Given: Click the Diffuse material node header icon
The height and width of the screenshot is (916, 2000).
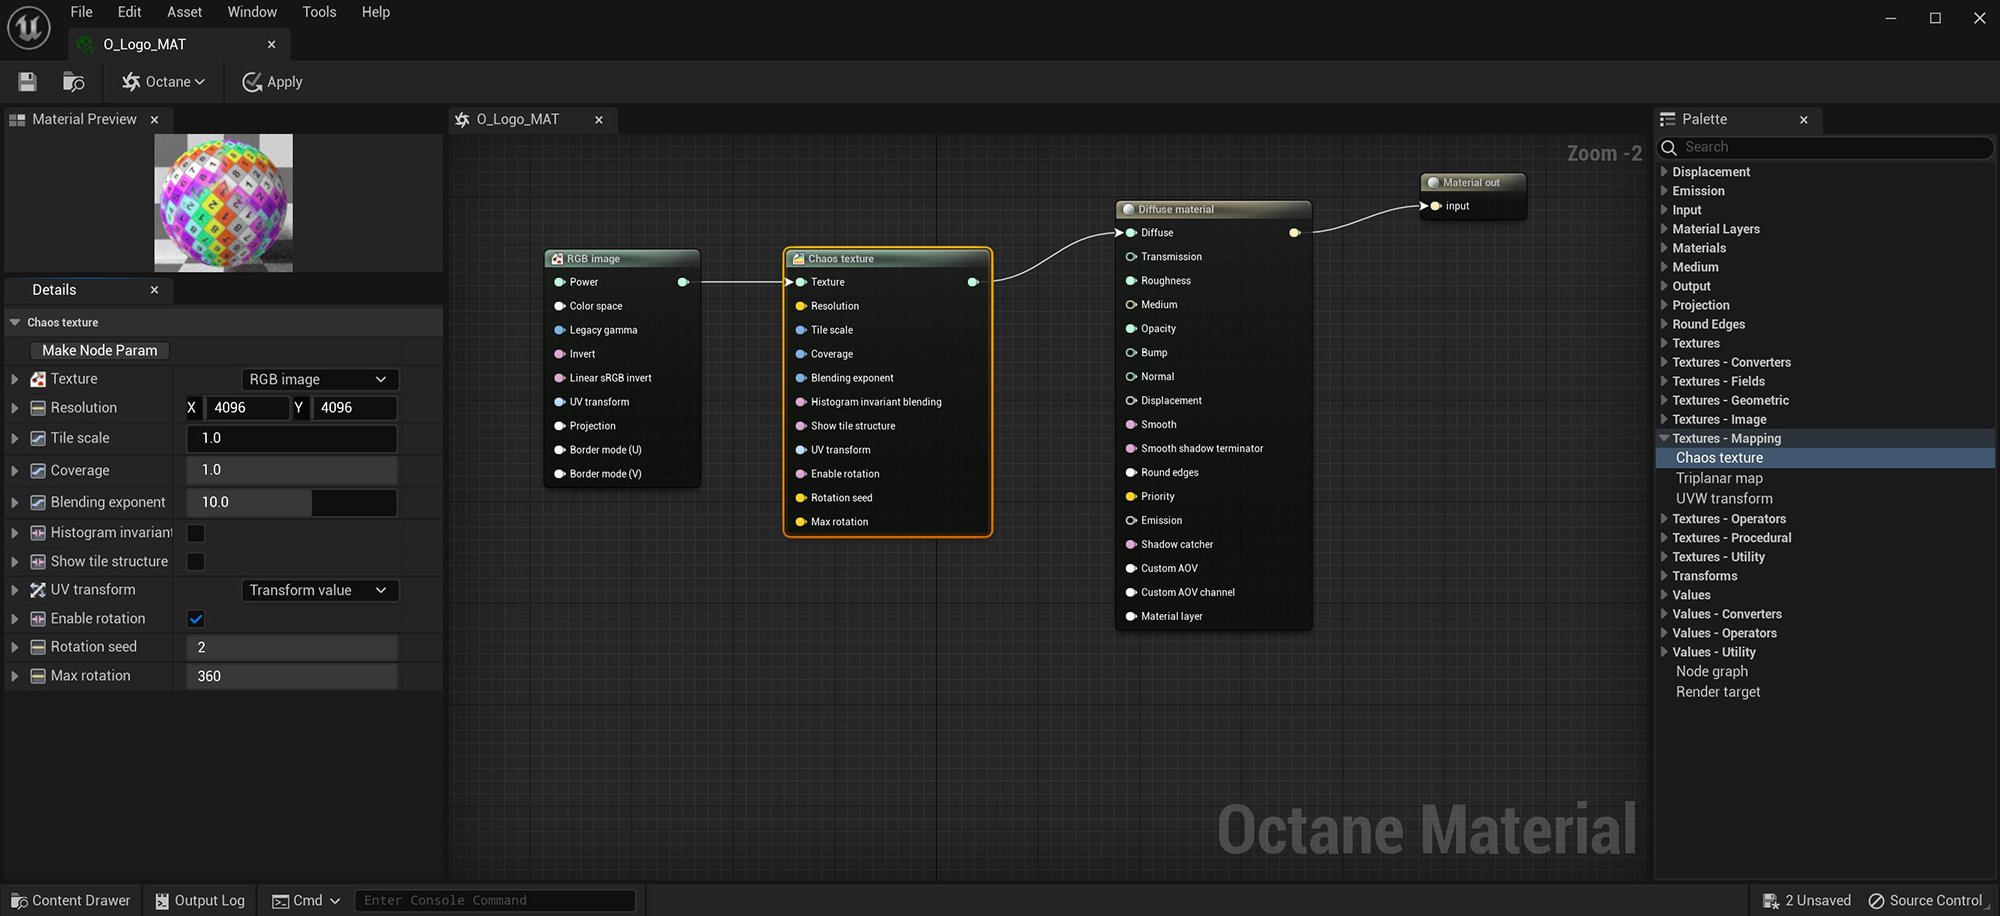Looking at the screenshot, I should (x=1129, y=209).
